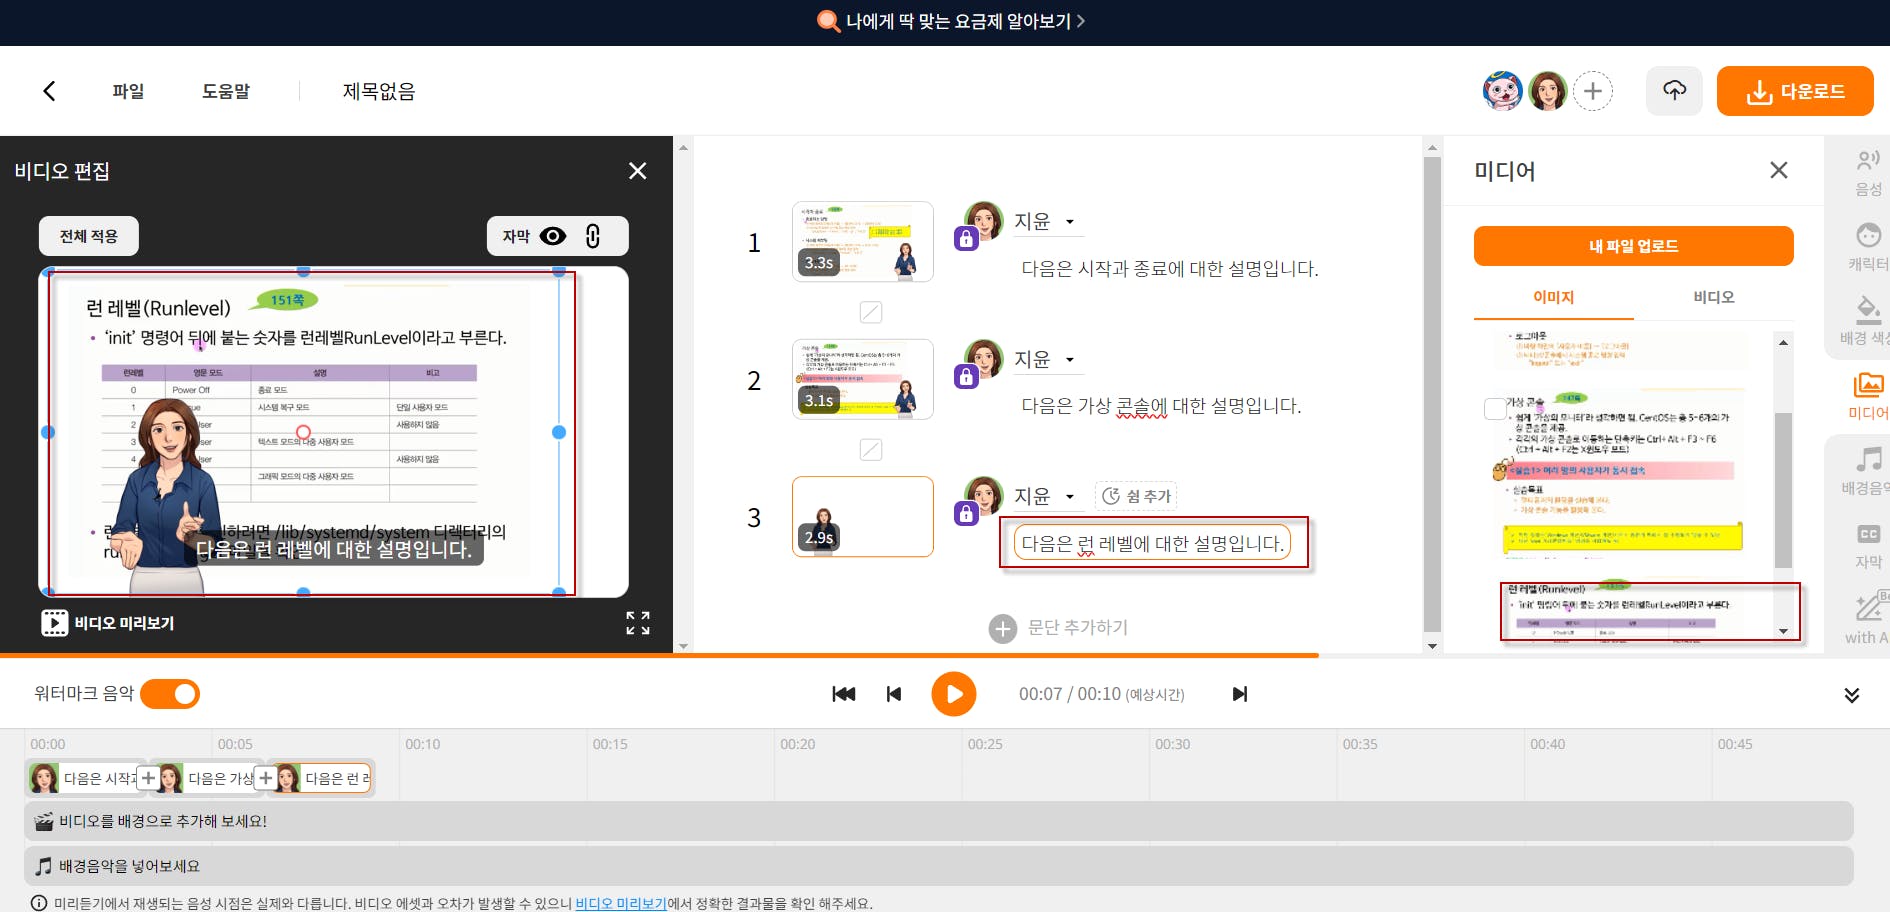The height and width of the screenshot is (912, 1890).
Task: Insert a clip after the first timeline clip
Action: (x=149, y=778)
